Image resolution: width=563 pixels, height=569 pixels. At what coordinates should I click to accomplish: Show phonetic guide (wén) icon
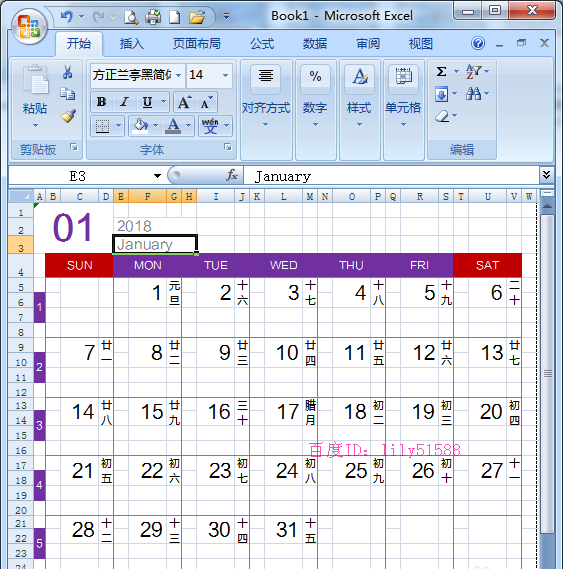pyautogui.click(x=210, y=126)
